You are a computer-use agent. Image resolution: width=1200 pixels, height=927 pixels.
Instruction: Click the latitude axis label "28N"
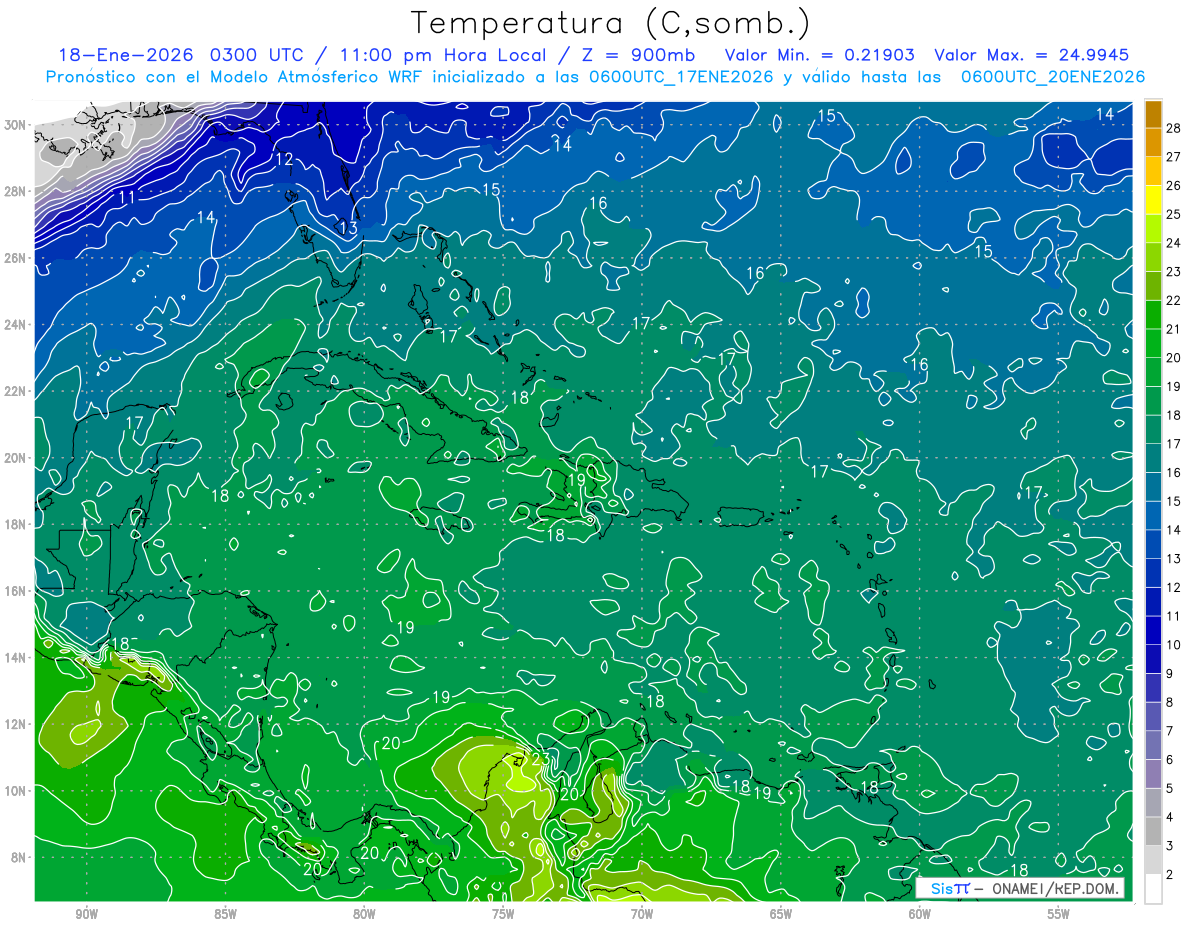(x=15, y=191)
